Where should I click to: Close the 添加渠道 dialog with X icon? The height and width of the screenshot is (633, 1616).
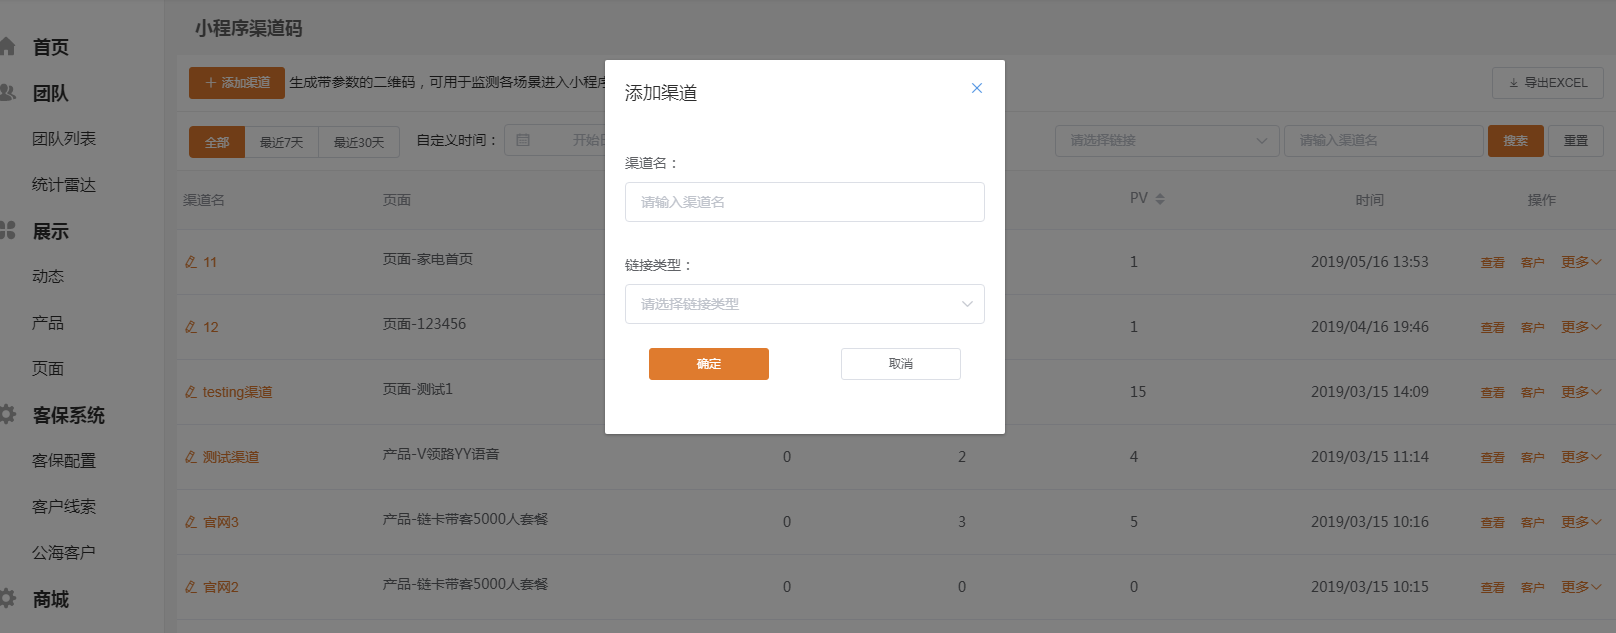[x=976, y=88]
